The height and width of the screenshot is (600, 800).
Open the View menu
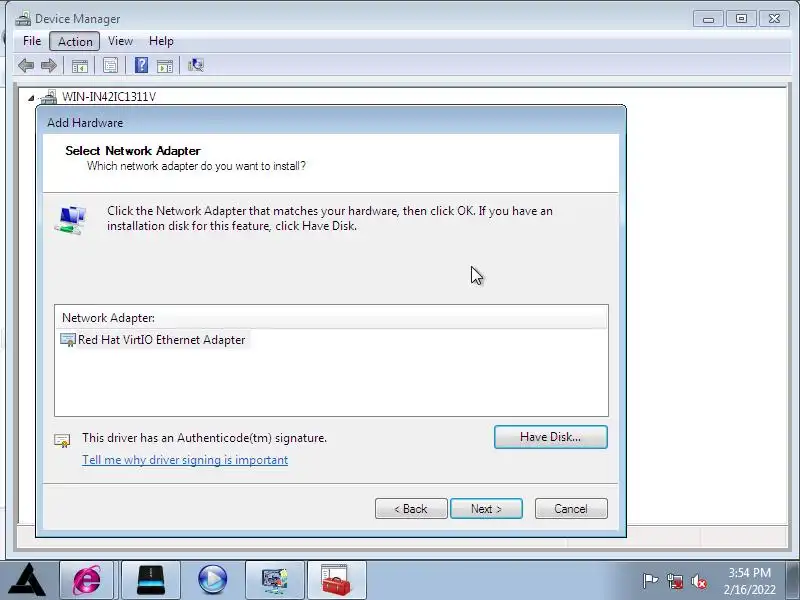(x=120, y=41)
